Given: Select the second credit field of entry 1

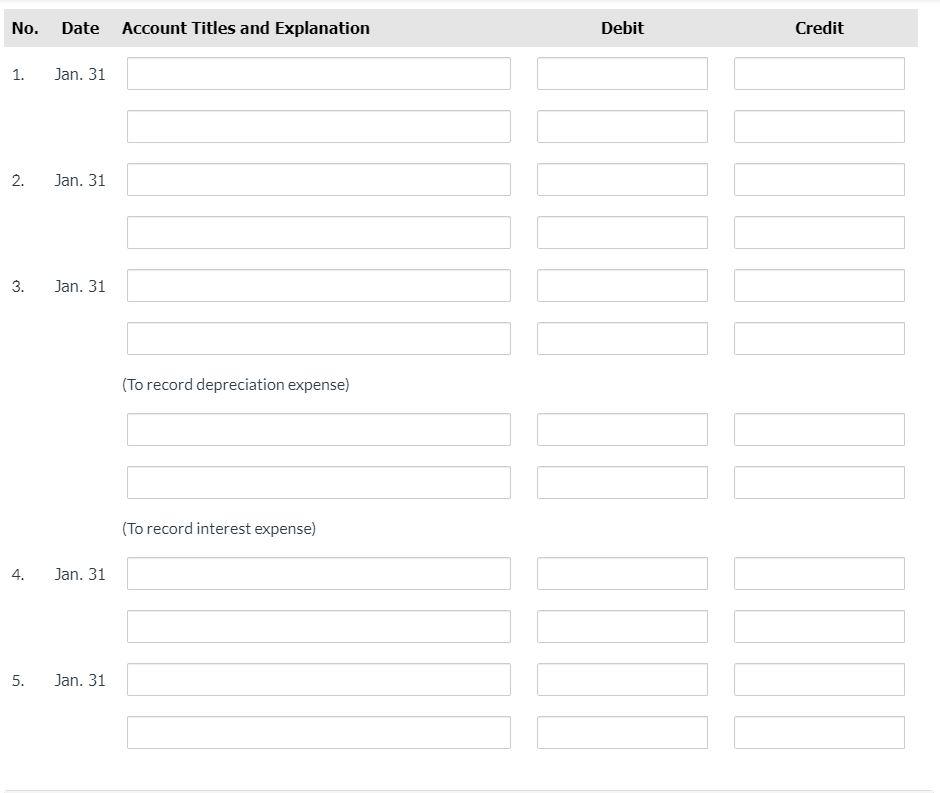Looking at the screenshot, I should 819,126.
